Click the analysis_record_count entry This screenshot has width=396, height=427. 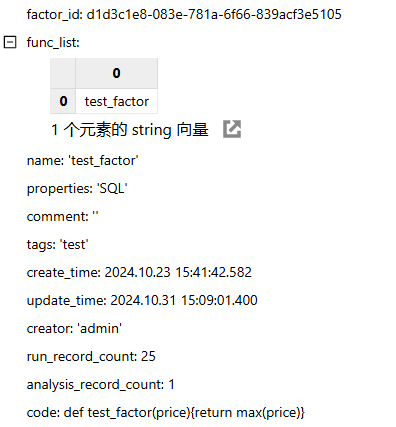click(100, 385)
